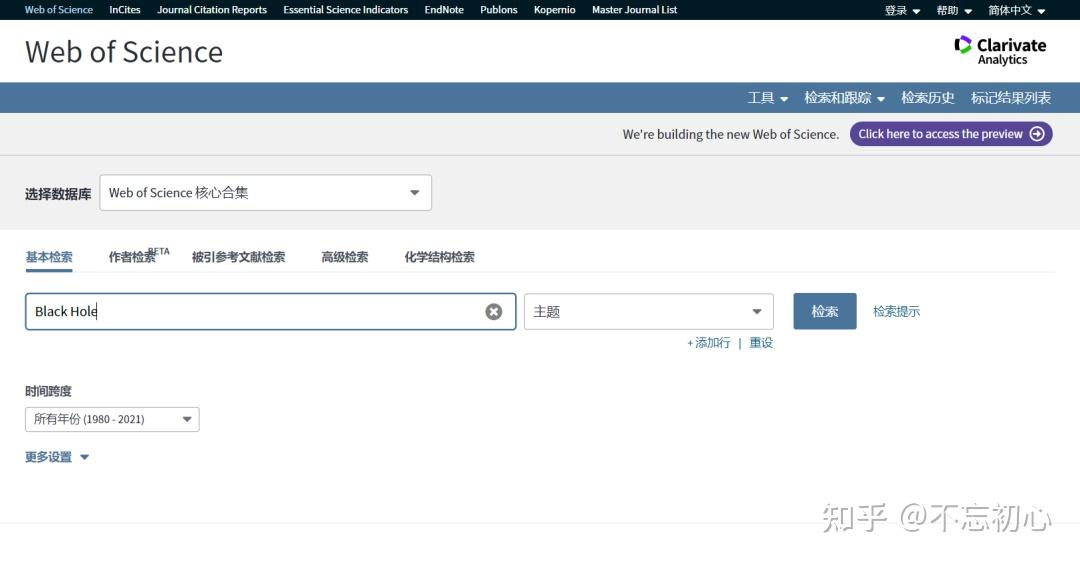Open the 所有年份 (1980 - 2021) dropdown
Image resolution: width=1080 pixels, height=562 pixels.
click(x=112, y=419)
